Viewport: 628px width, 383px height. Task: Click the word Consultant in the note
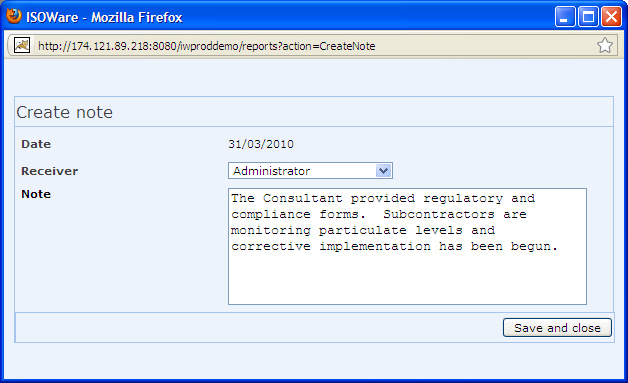click(x=302, y=198)
